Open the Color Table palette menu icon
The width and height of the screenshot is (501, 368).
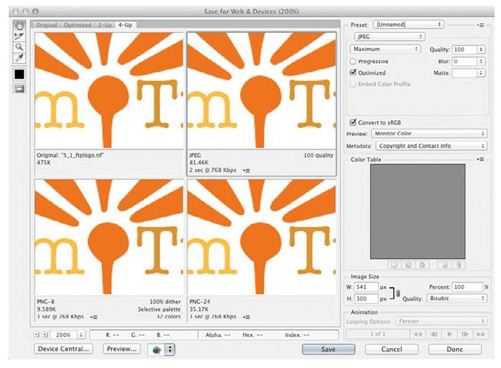tap(480, 159)
